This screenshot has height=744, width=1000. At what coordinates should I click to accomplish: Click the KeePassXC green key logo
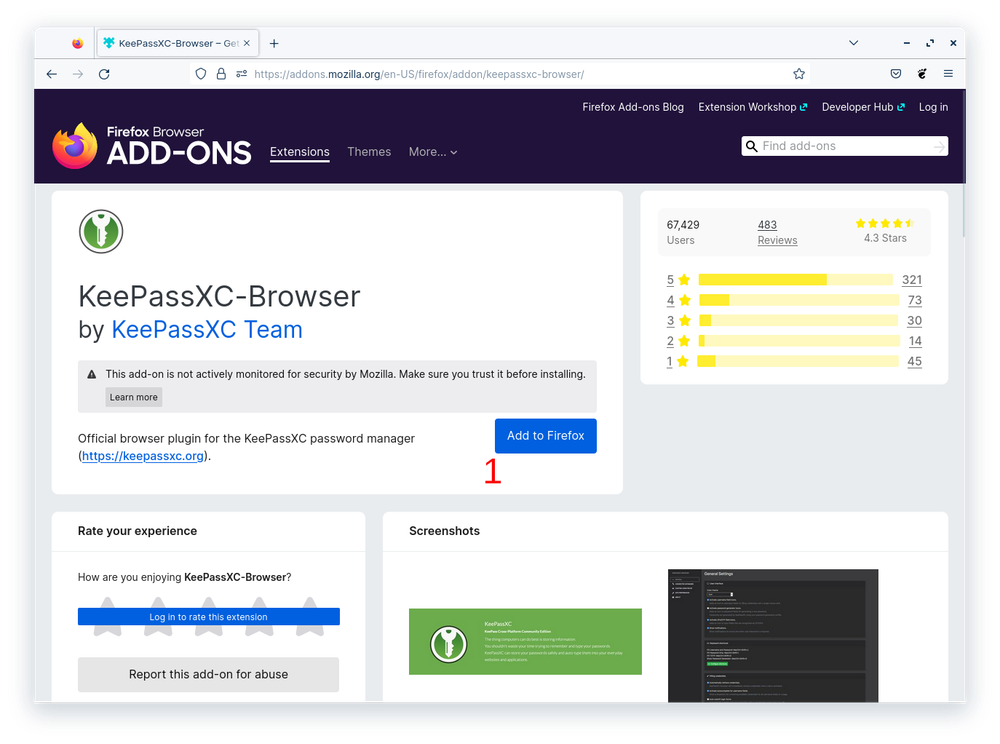[x=100, y=231]
